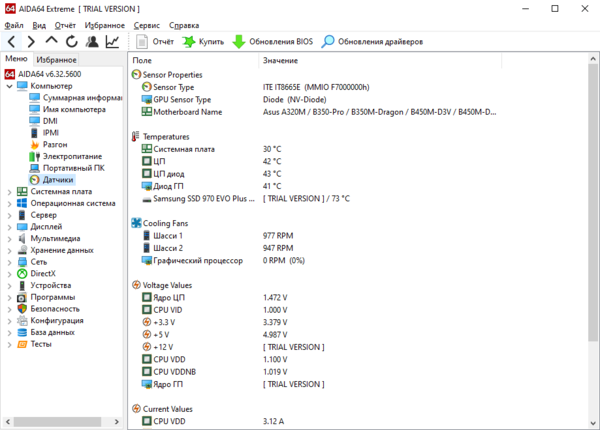This screenshot has width=600, height=430.
Task: Expand the Системная плата tree node
Action: coord(10,192)
